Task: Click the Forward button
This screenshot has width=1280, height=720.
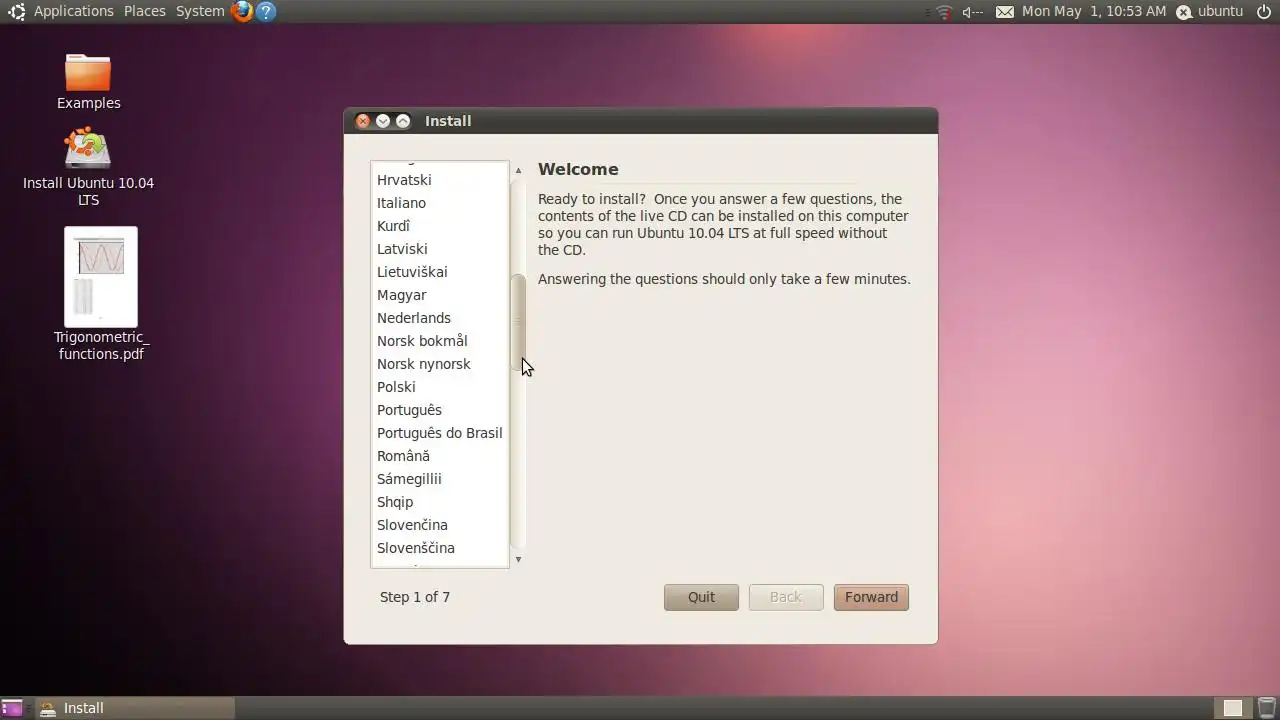Action: point(871,597)
